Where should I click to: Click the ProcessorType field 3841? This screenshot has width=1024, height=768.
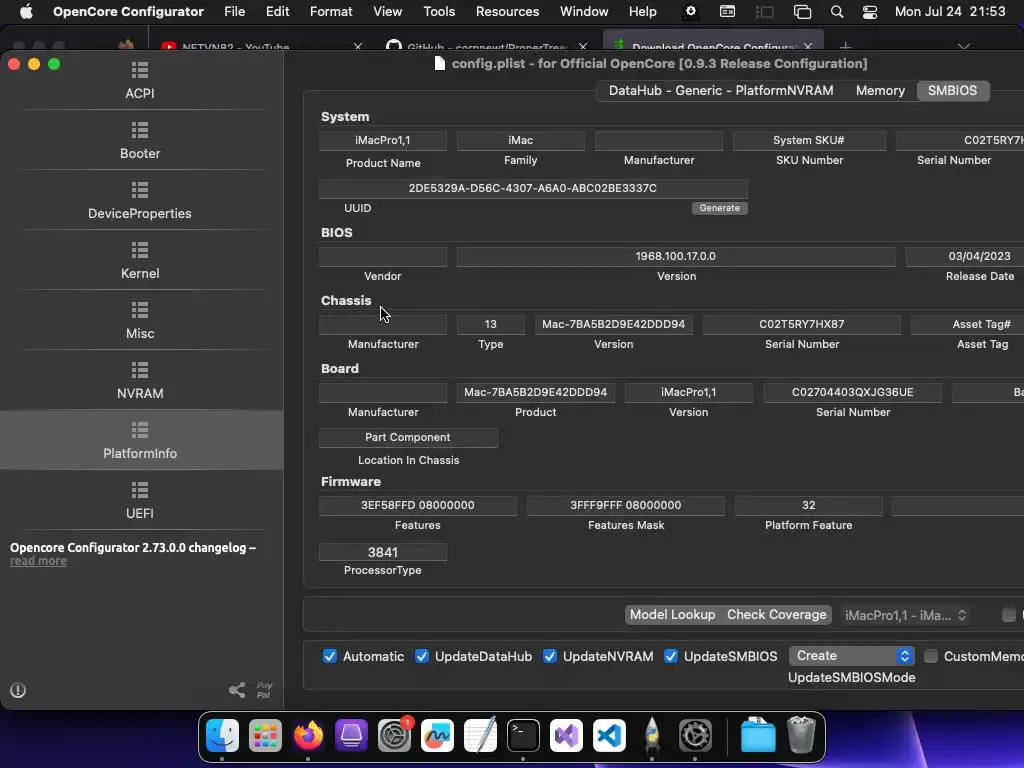point(383,552)
